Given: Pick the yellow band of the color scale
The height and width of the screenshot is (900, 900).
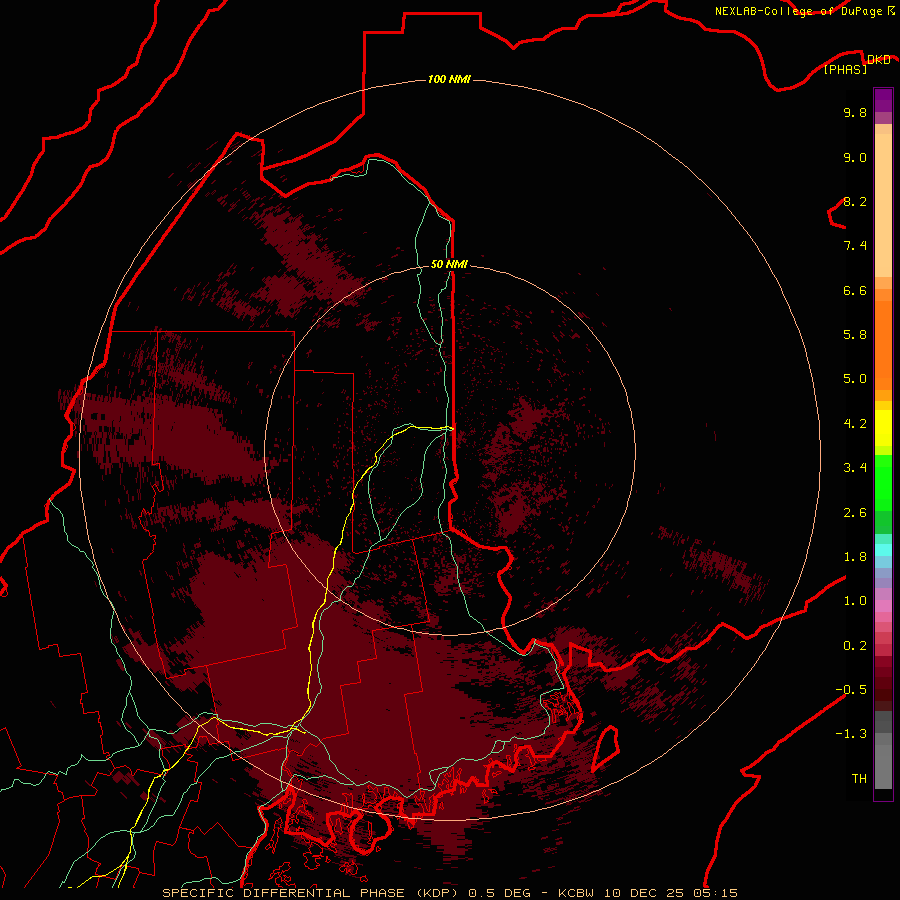Looking at the screenshot, I should click(x=883, y=428).
